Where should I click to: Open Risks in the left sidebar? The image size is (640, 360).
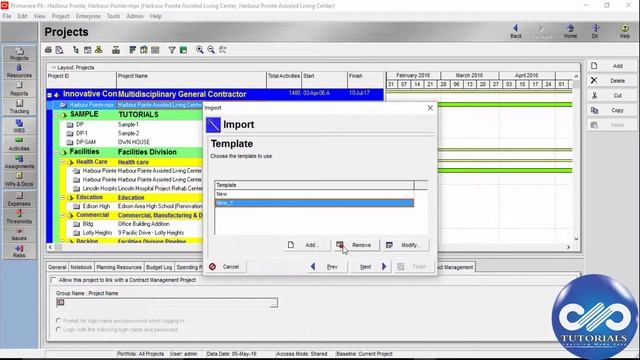pos(19,251)
